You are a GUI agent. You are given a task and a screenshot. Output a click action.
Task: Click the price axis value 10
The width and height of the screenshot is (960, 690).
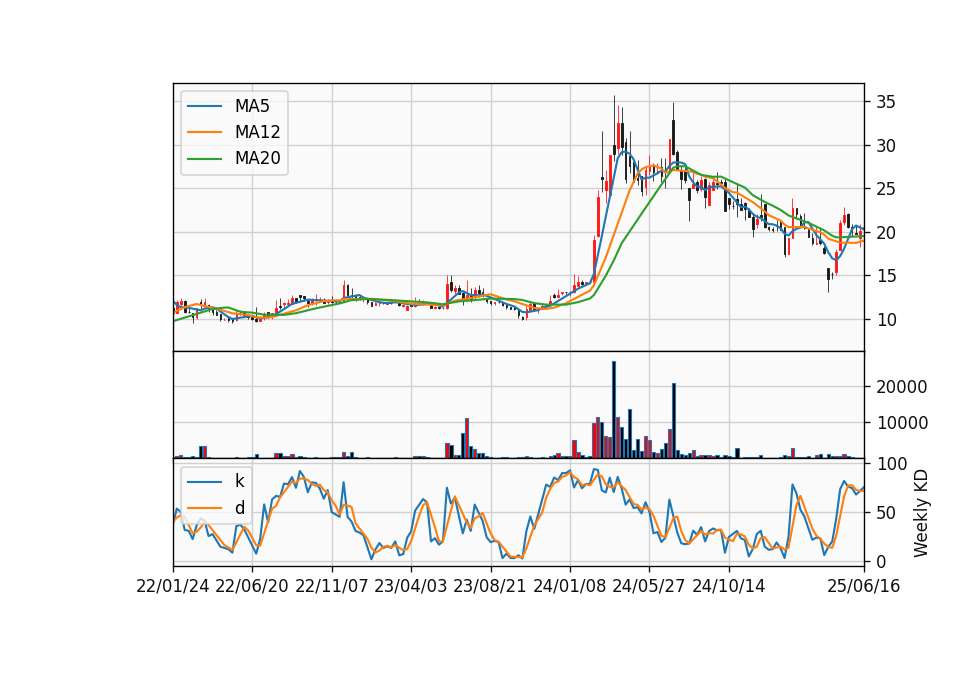pyautogui.click(x=885, y=320)
